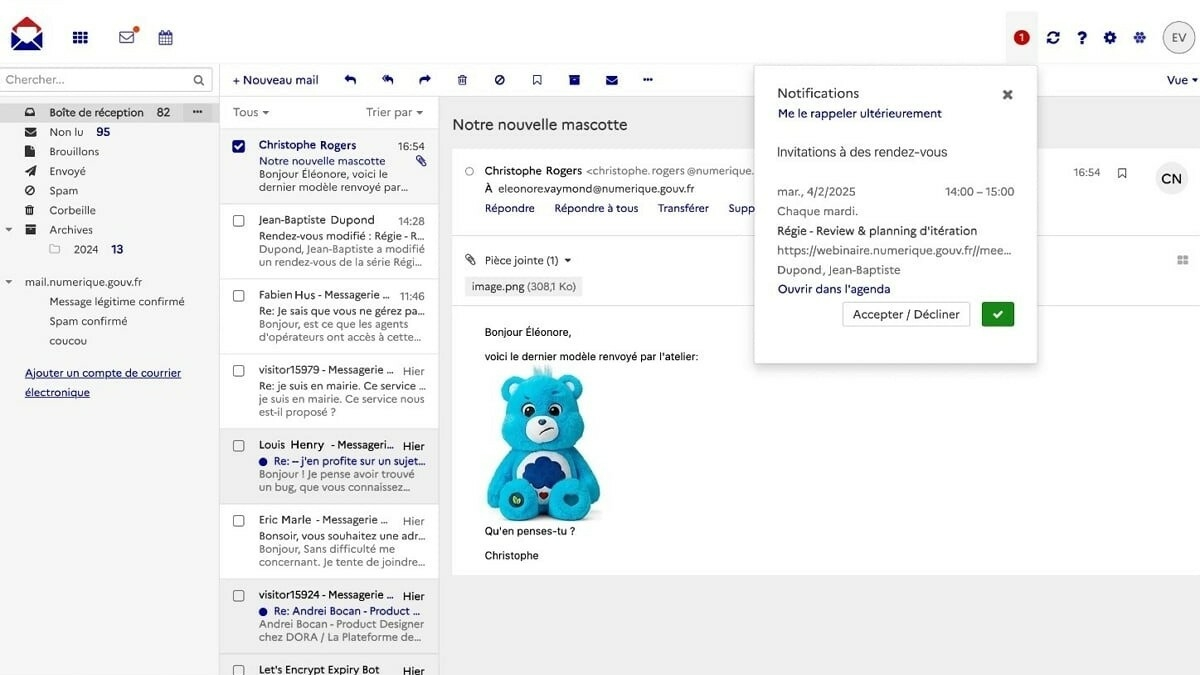Image resolution: width=1200 pixels, height=675 pixels.
Task: Expand the "Pièce jointe (1)" dropdown
Action: click(527, 260)
